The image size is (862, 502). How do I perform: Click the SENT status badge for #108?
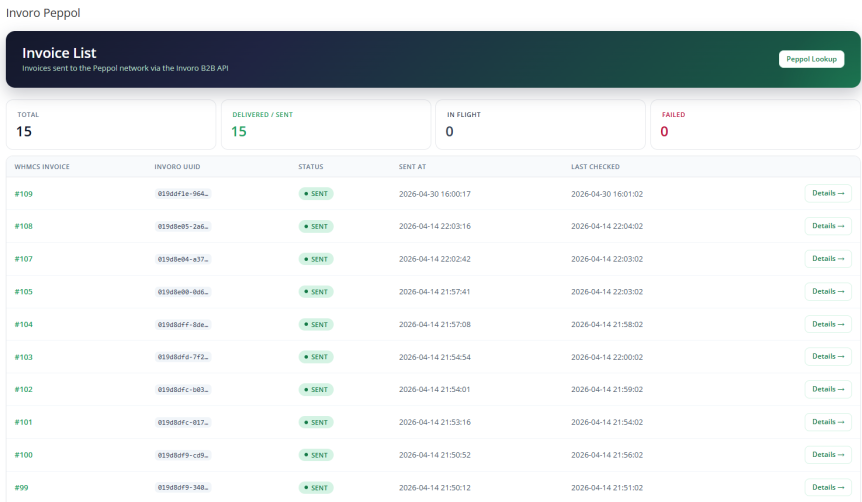pos(316,227)
